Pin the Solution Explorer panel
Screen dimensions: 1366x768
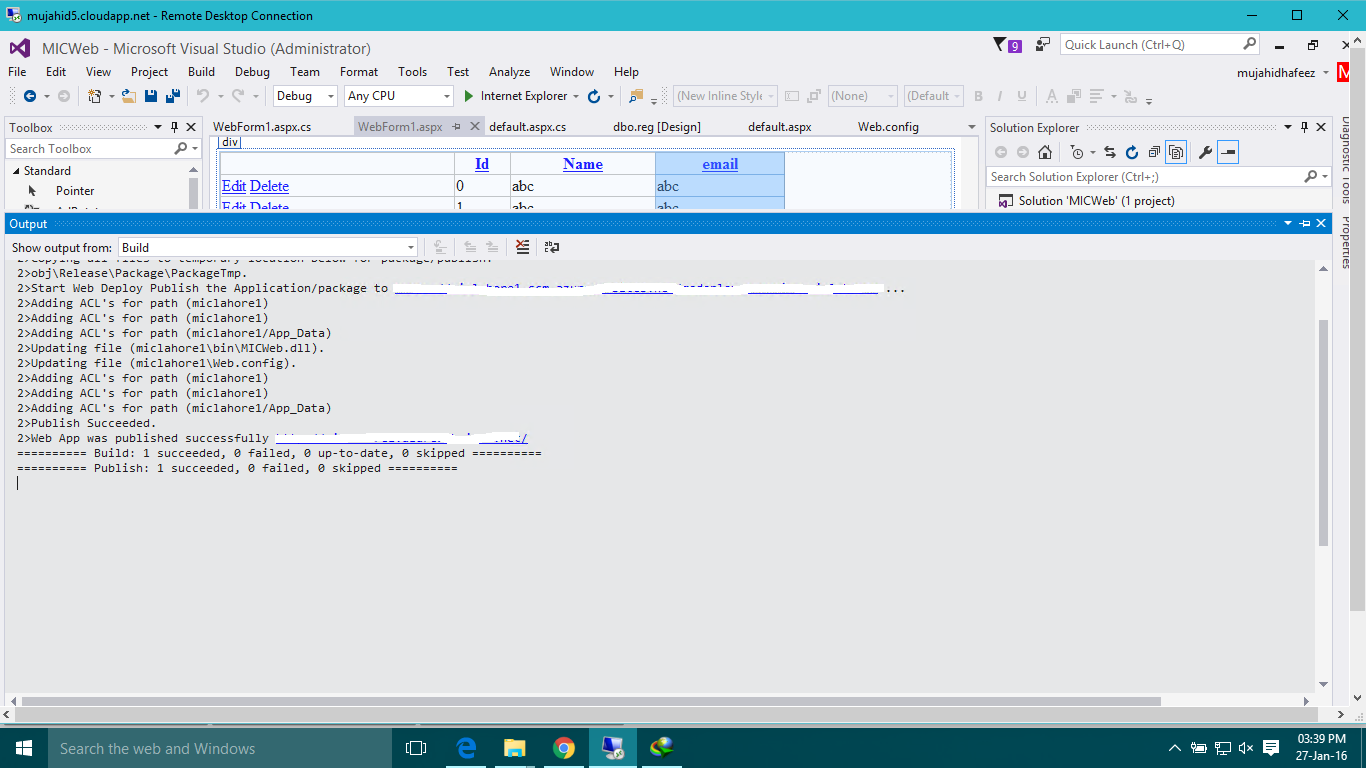click(x=1306, y=127)
